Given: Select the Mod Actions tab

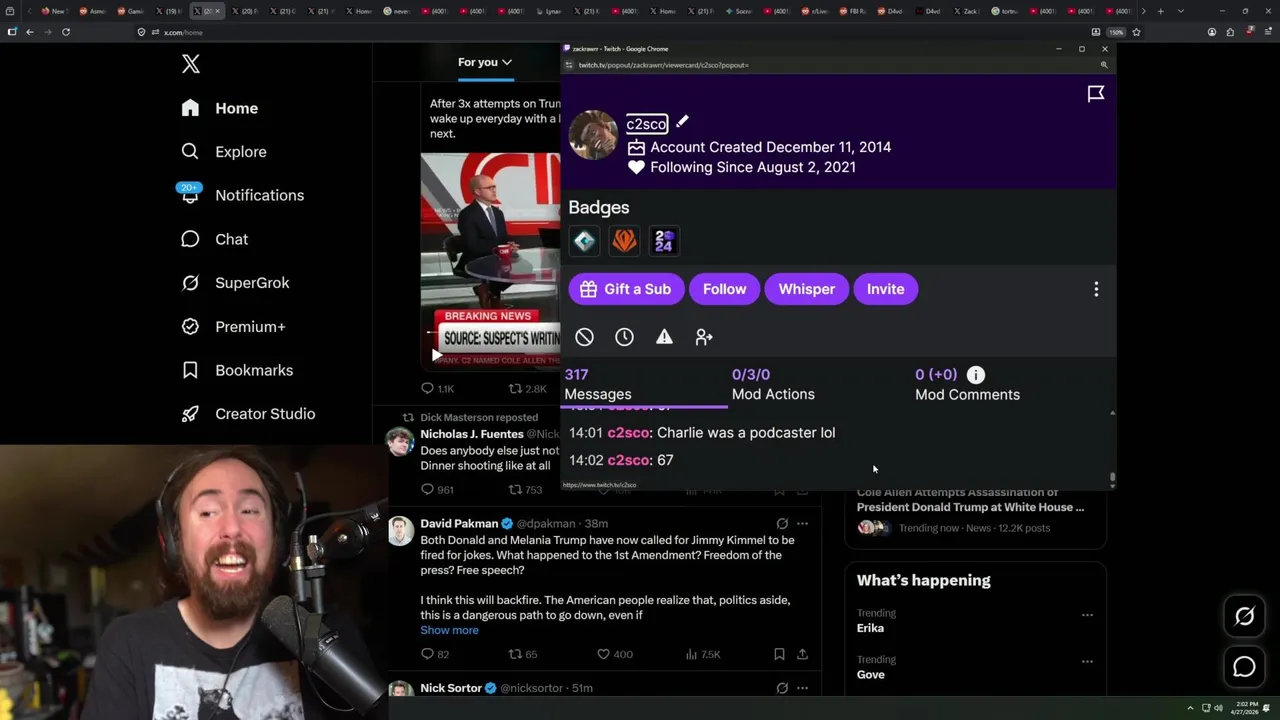Looking at the screenshot, I should 773,385.
